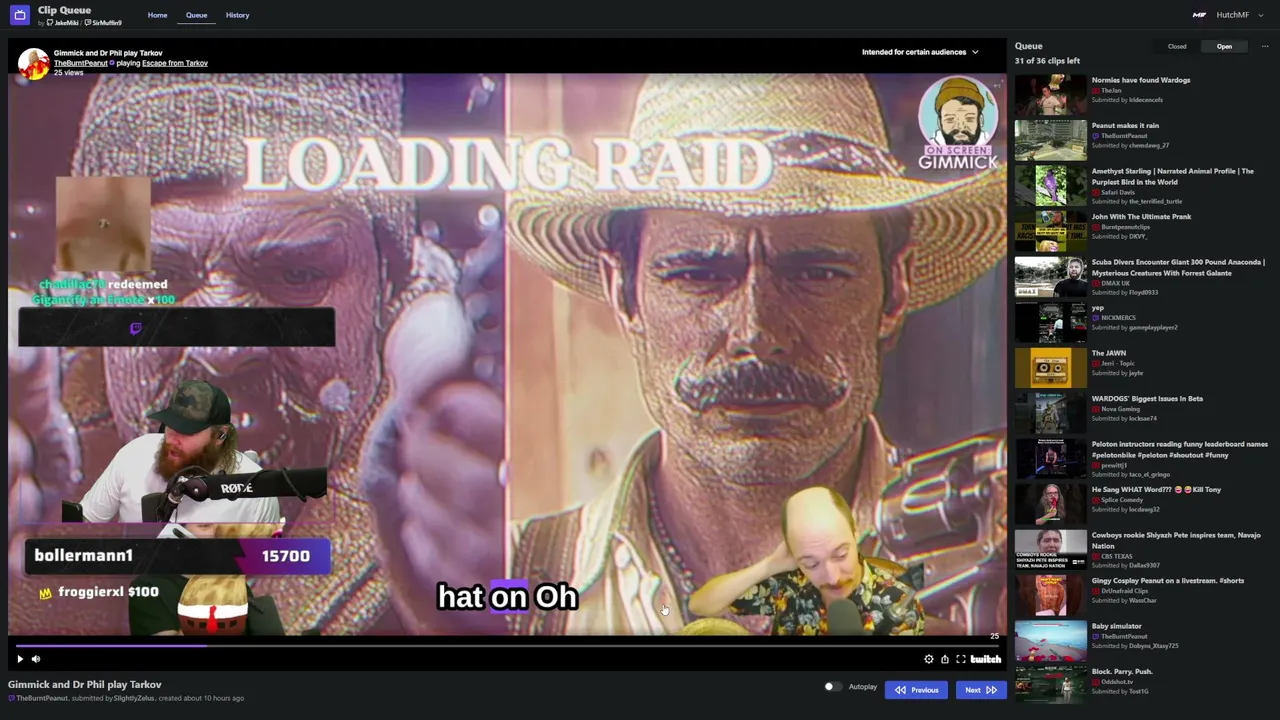Select the Cowboys rookie Shiyazh Pete thumbnail
This screenshot has width=1280, height=720.
pos(1050,550)
